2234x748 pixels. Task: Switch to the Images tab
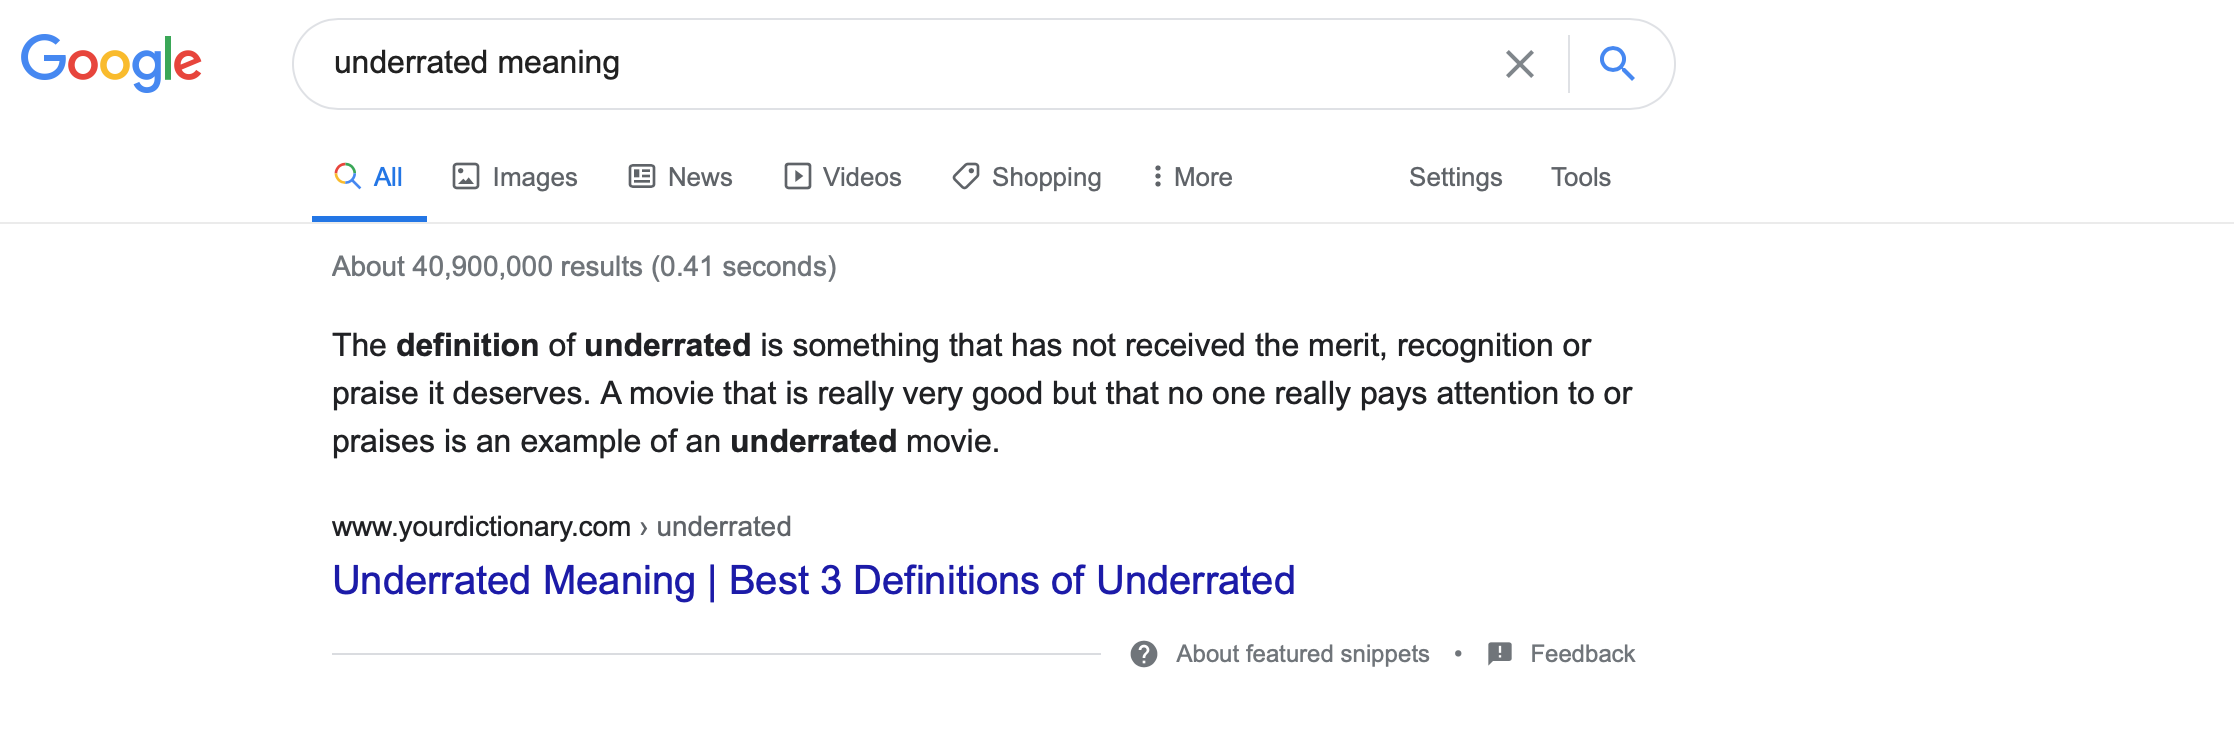(515, 177)
